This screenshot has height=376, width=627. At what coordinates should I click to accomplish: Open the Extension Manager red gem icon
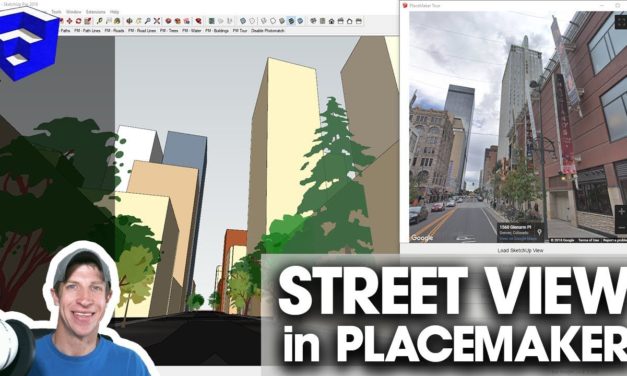[198, 21]
